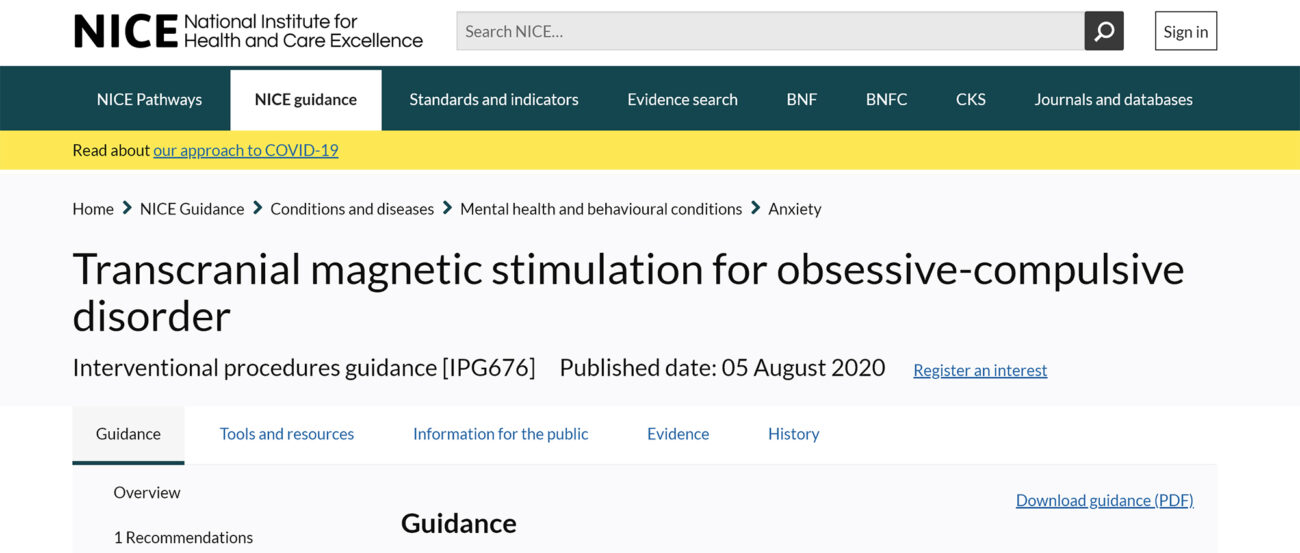This screenshot has height=553, width=1300.
Task: Open Mental health and behavioural conditions breadcrumb
Action: point(600,209)
